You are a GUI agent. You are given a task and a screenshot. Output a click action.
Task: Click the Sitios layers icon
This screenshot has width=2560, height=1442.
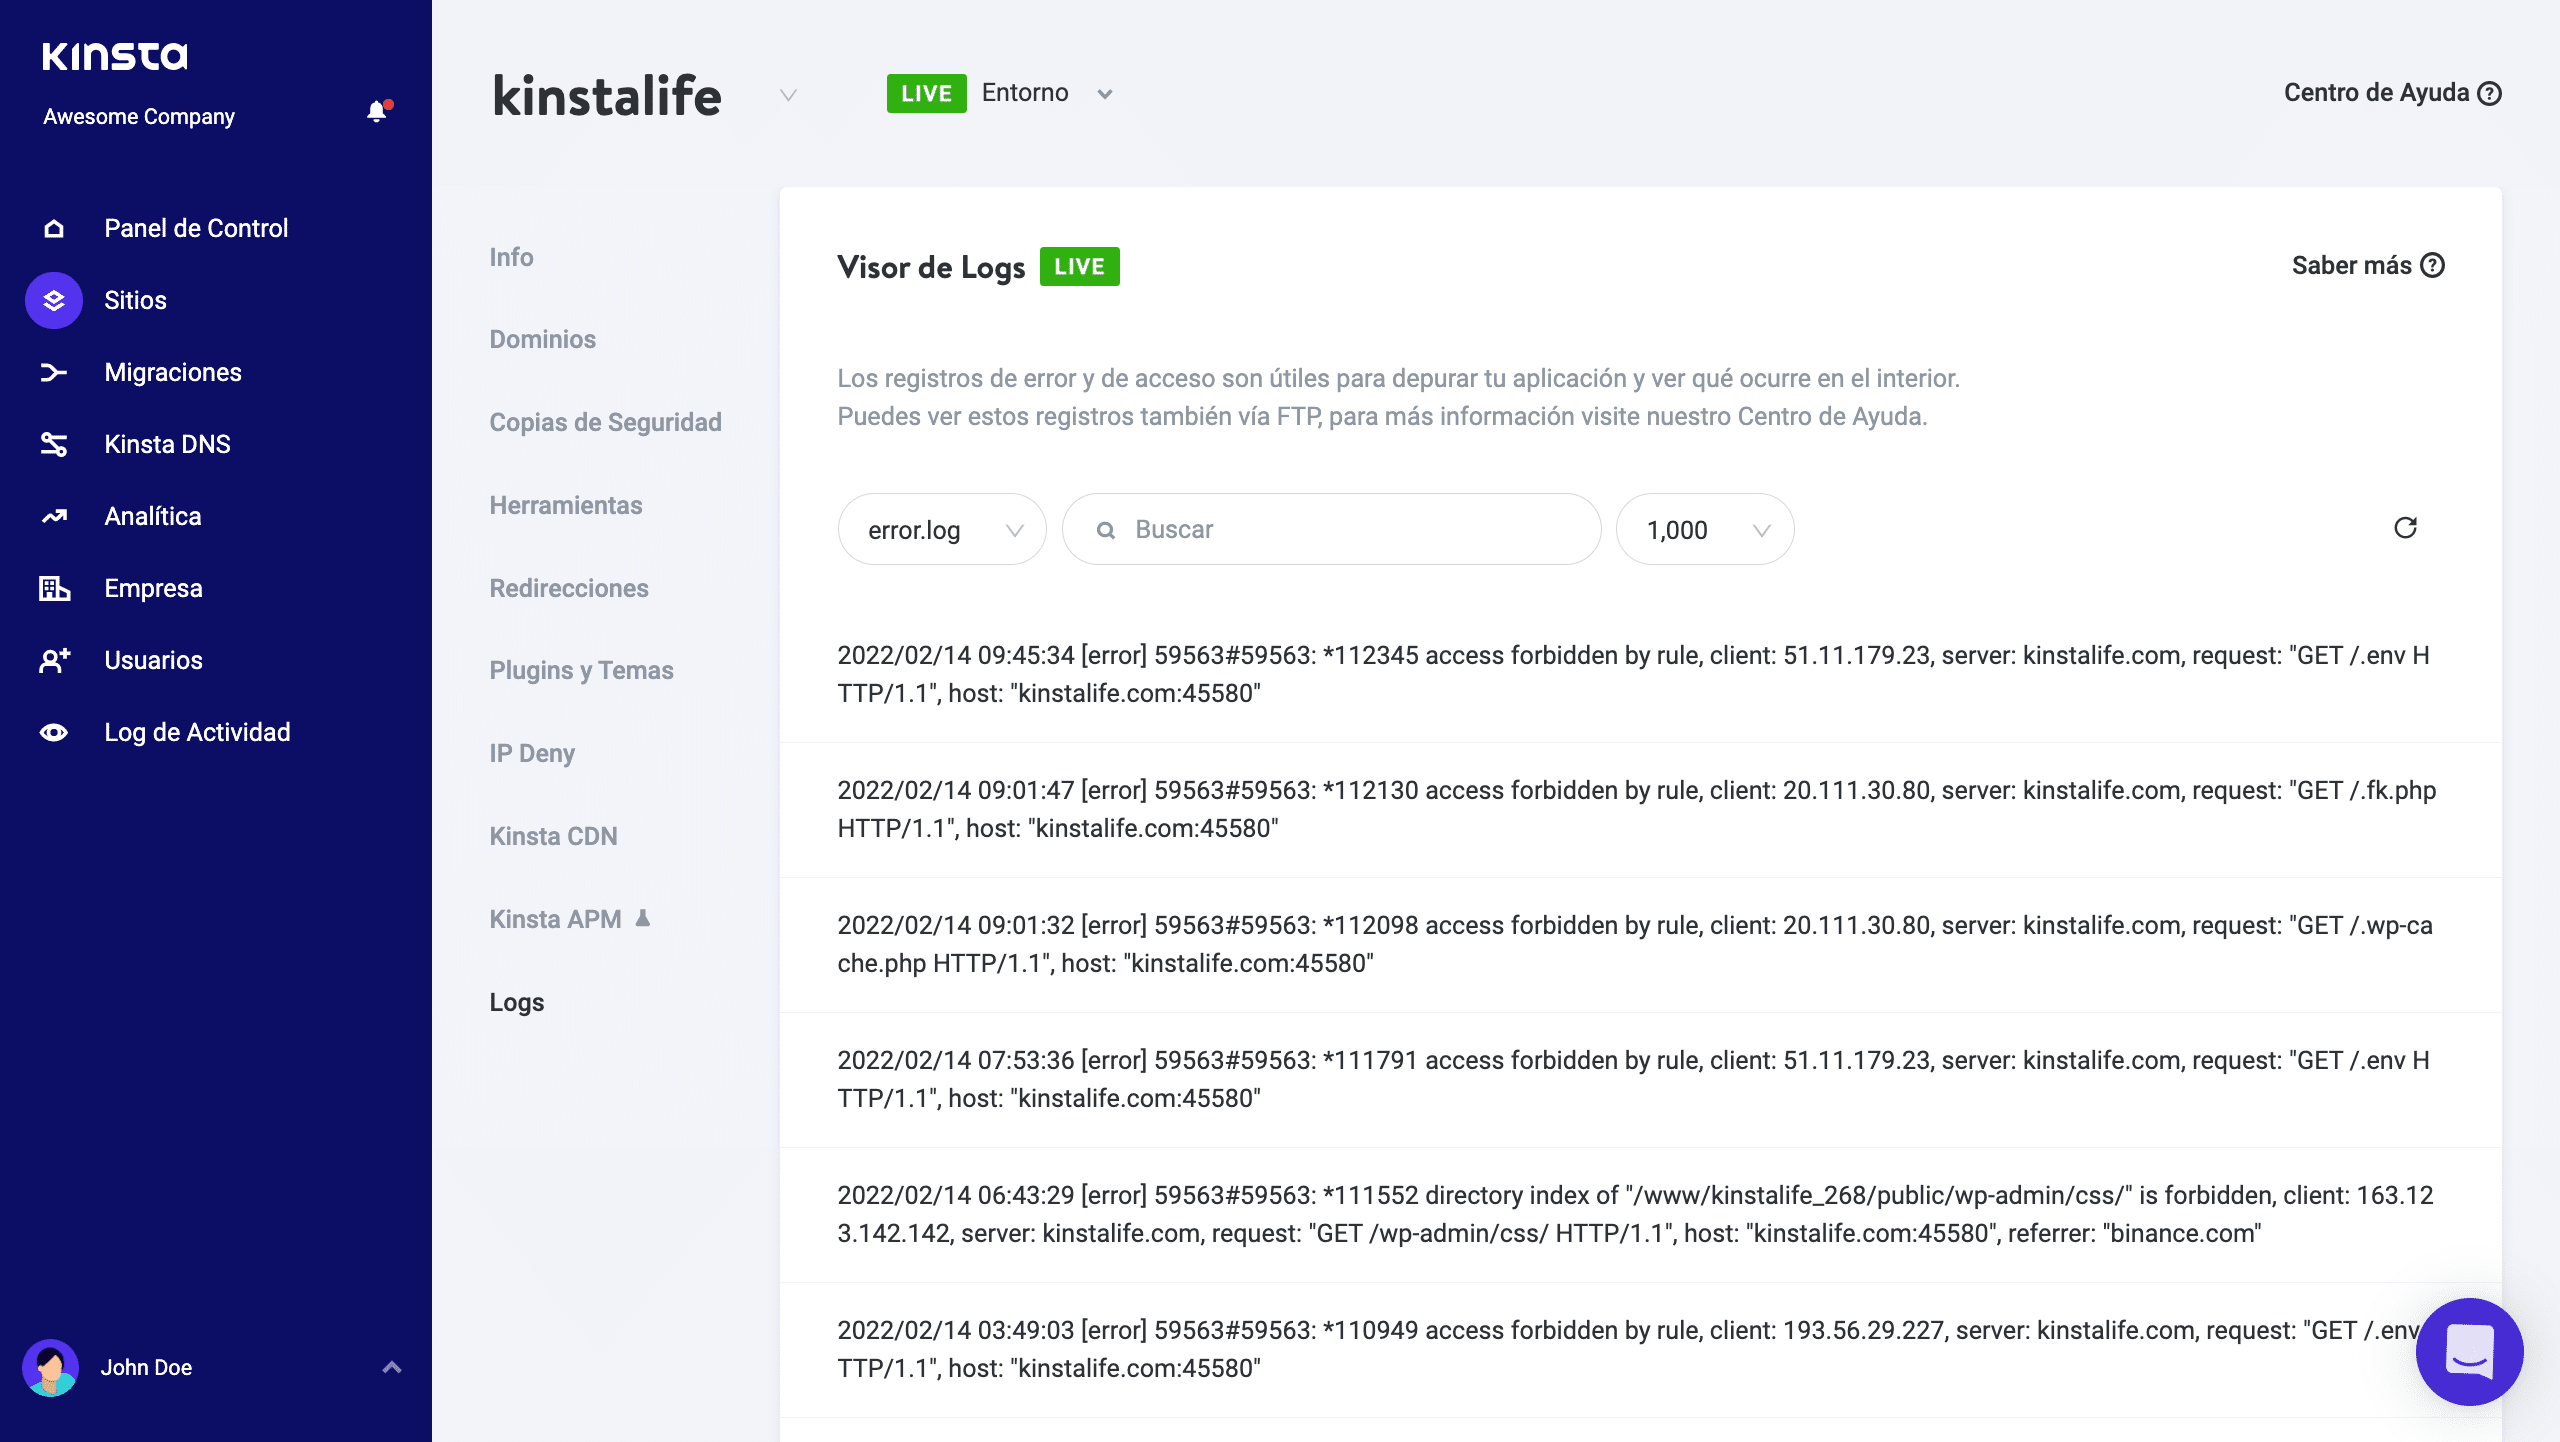54,300
